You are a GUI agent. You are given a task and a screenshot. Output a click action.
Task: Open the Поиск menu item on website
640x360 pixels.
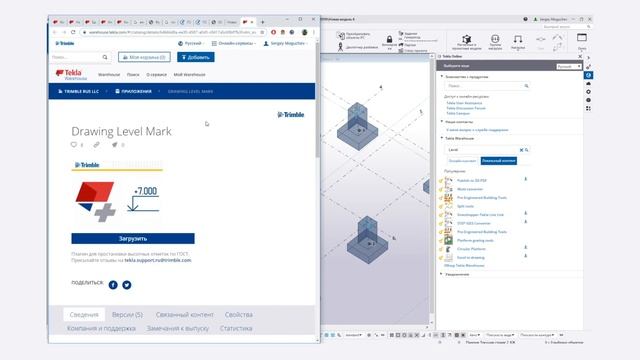click(133, 75)
